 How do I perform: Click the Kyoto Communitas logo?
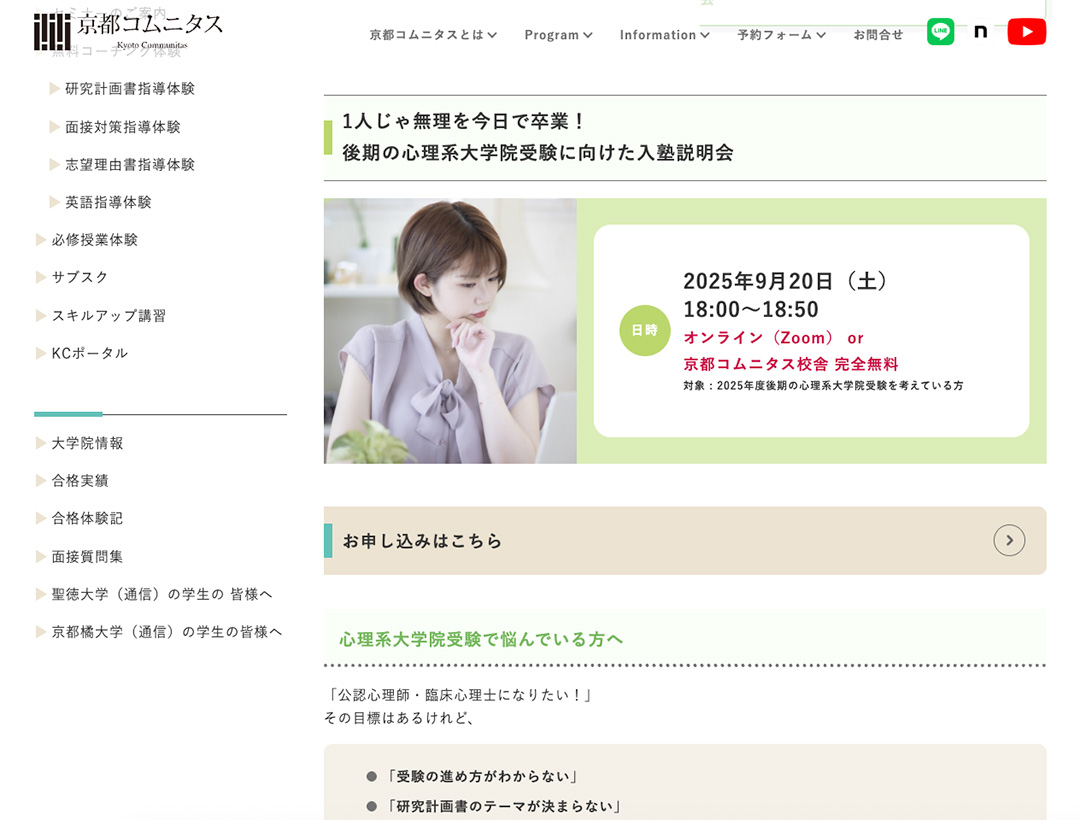coord(128,31)
